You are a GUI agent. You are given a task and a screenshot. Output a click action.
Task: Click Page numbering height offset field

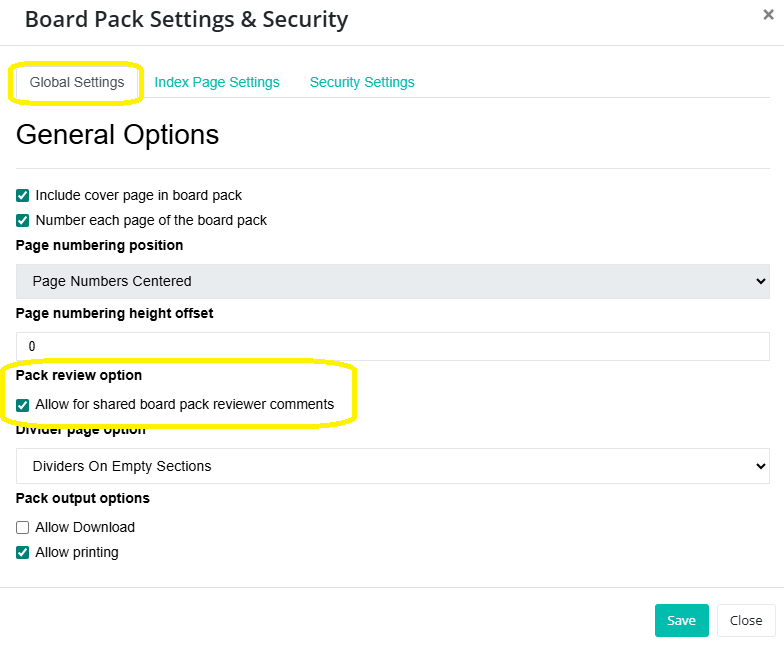(x=392, y=346)
